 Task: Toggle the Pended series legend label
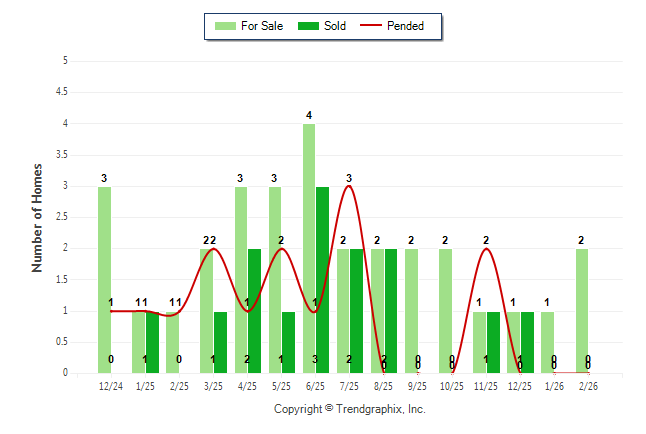coord(405,26)
